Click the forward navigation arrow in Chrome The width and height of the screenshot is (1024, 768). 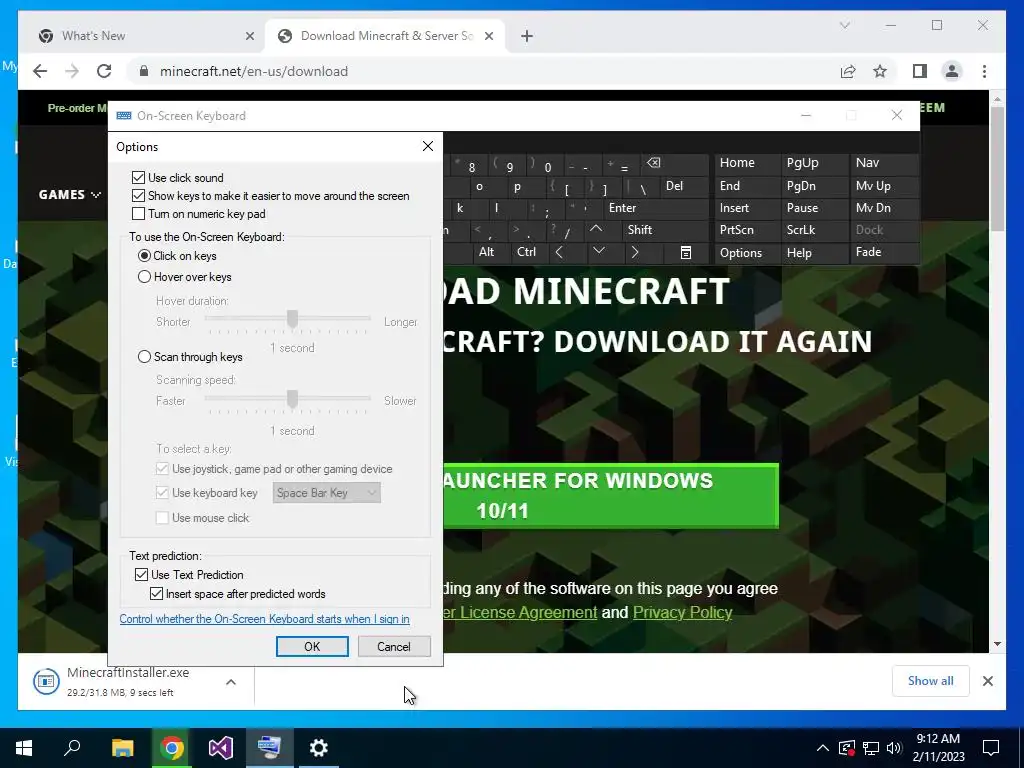tap(72, 71)
